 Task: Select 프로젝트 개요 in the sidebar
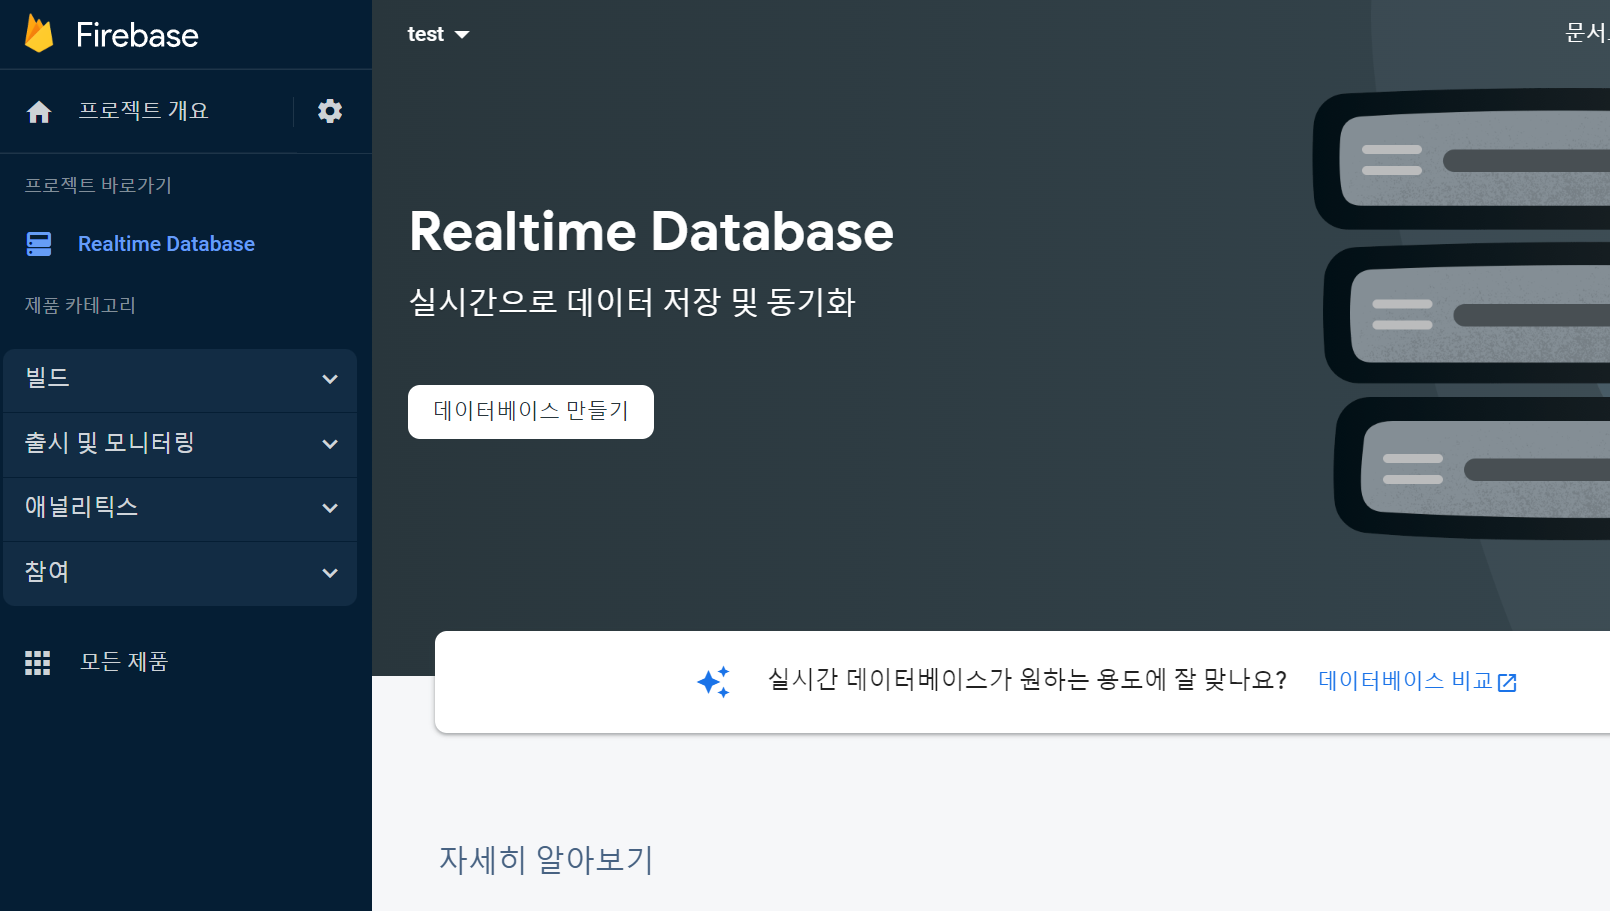tap(144, 111)
